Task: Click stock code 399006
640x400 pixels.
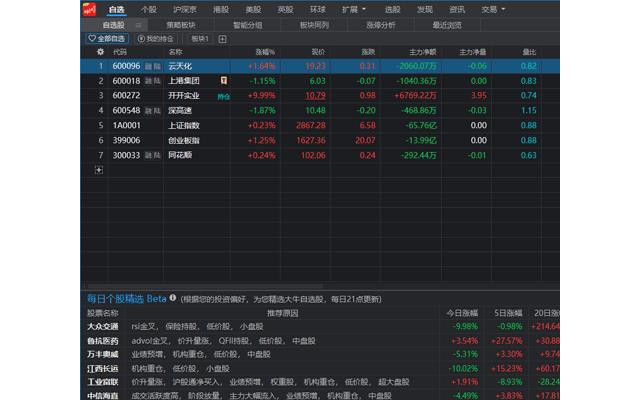Action: click(x=127, y=140)
